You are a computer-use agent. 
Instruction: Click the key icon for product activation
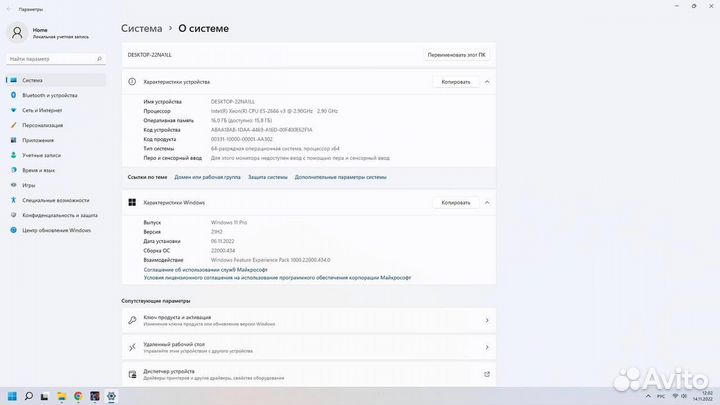coord(132,321)
